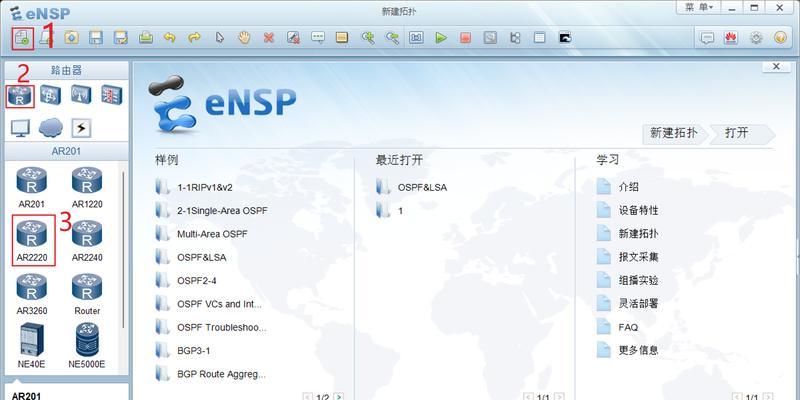Click the Save As toolbar icon
This screenshot has height=400, width=800.
121,38
